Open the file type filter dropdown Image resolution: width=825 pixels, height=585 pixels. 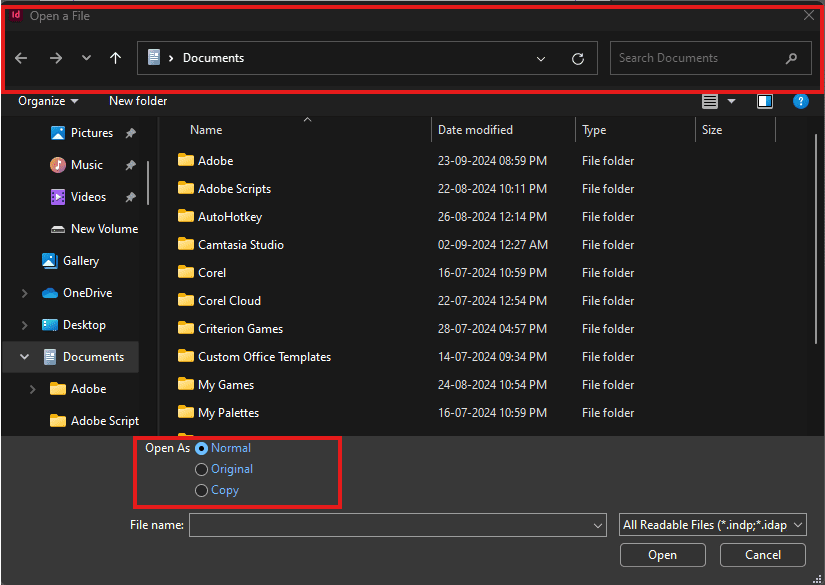(x=713, y=525)
